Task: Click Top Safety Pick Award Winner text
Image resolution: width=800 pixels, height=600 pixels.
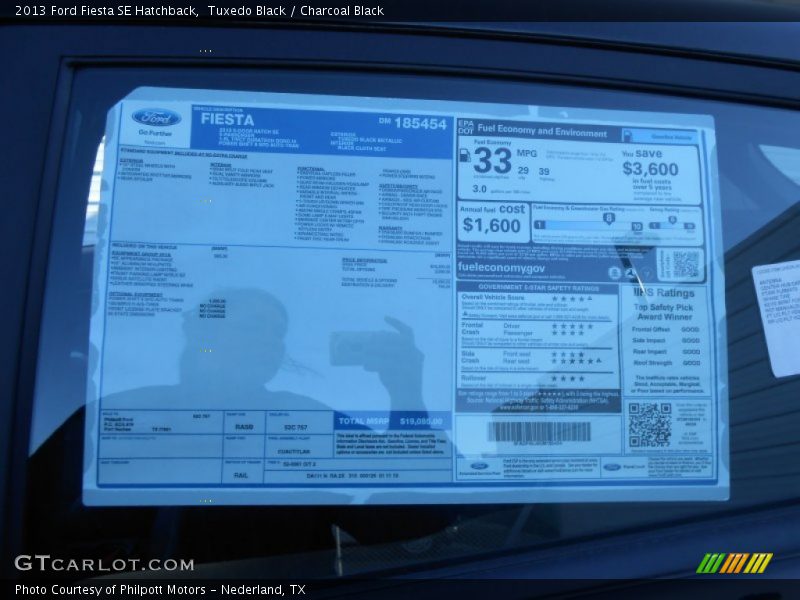Action: coord(664,312)
